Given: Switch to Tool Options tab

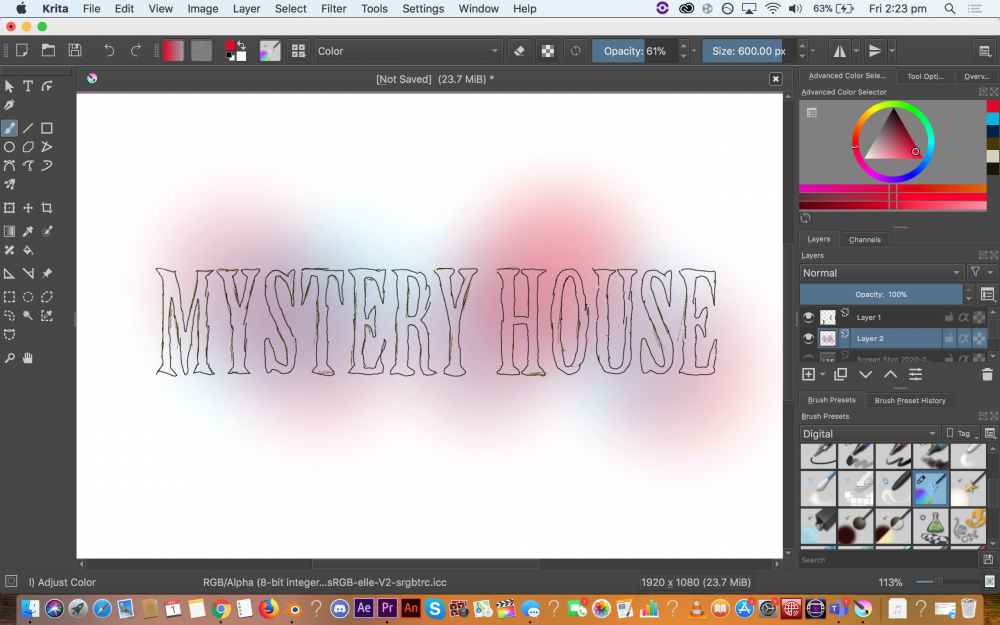Looking at the screenshot, I should tap(925, 76).
